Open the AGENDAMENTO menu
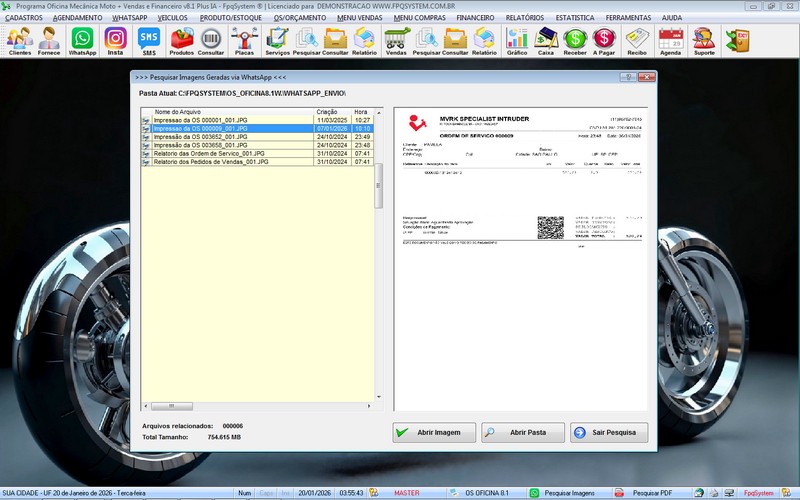This screenshot has width=800, height=500. tap(78, 17)
